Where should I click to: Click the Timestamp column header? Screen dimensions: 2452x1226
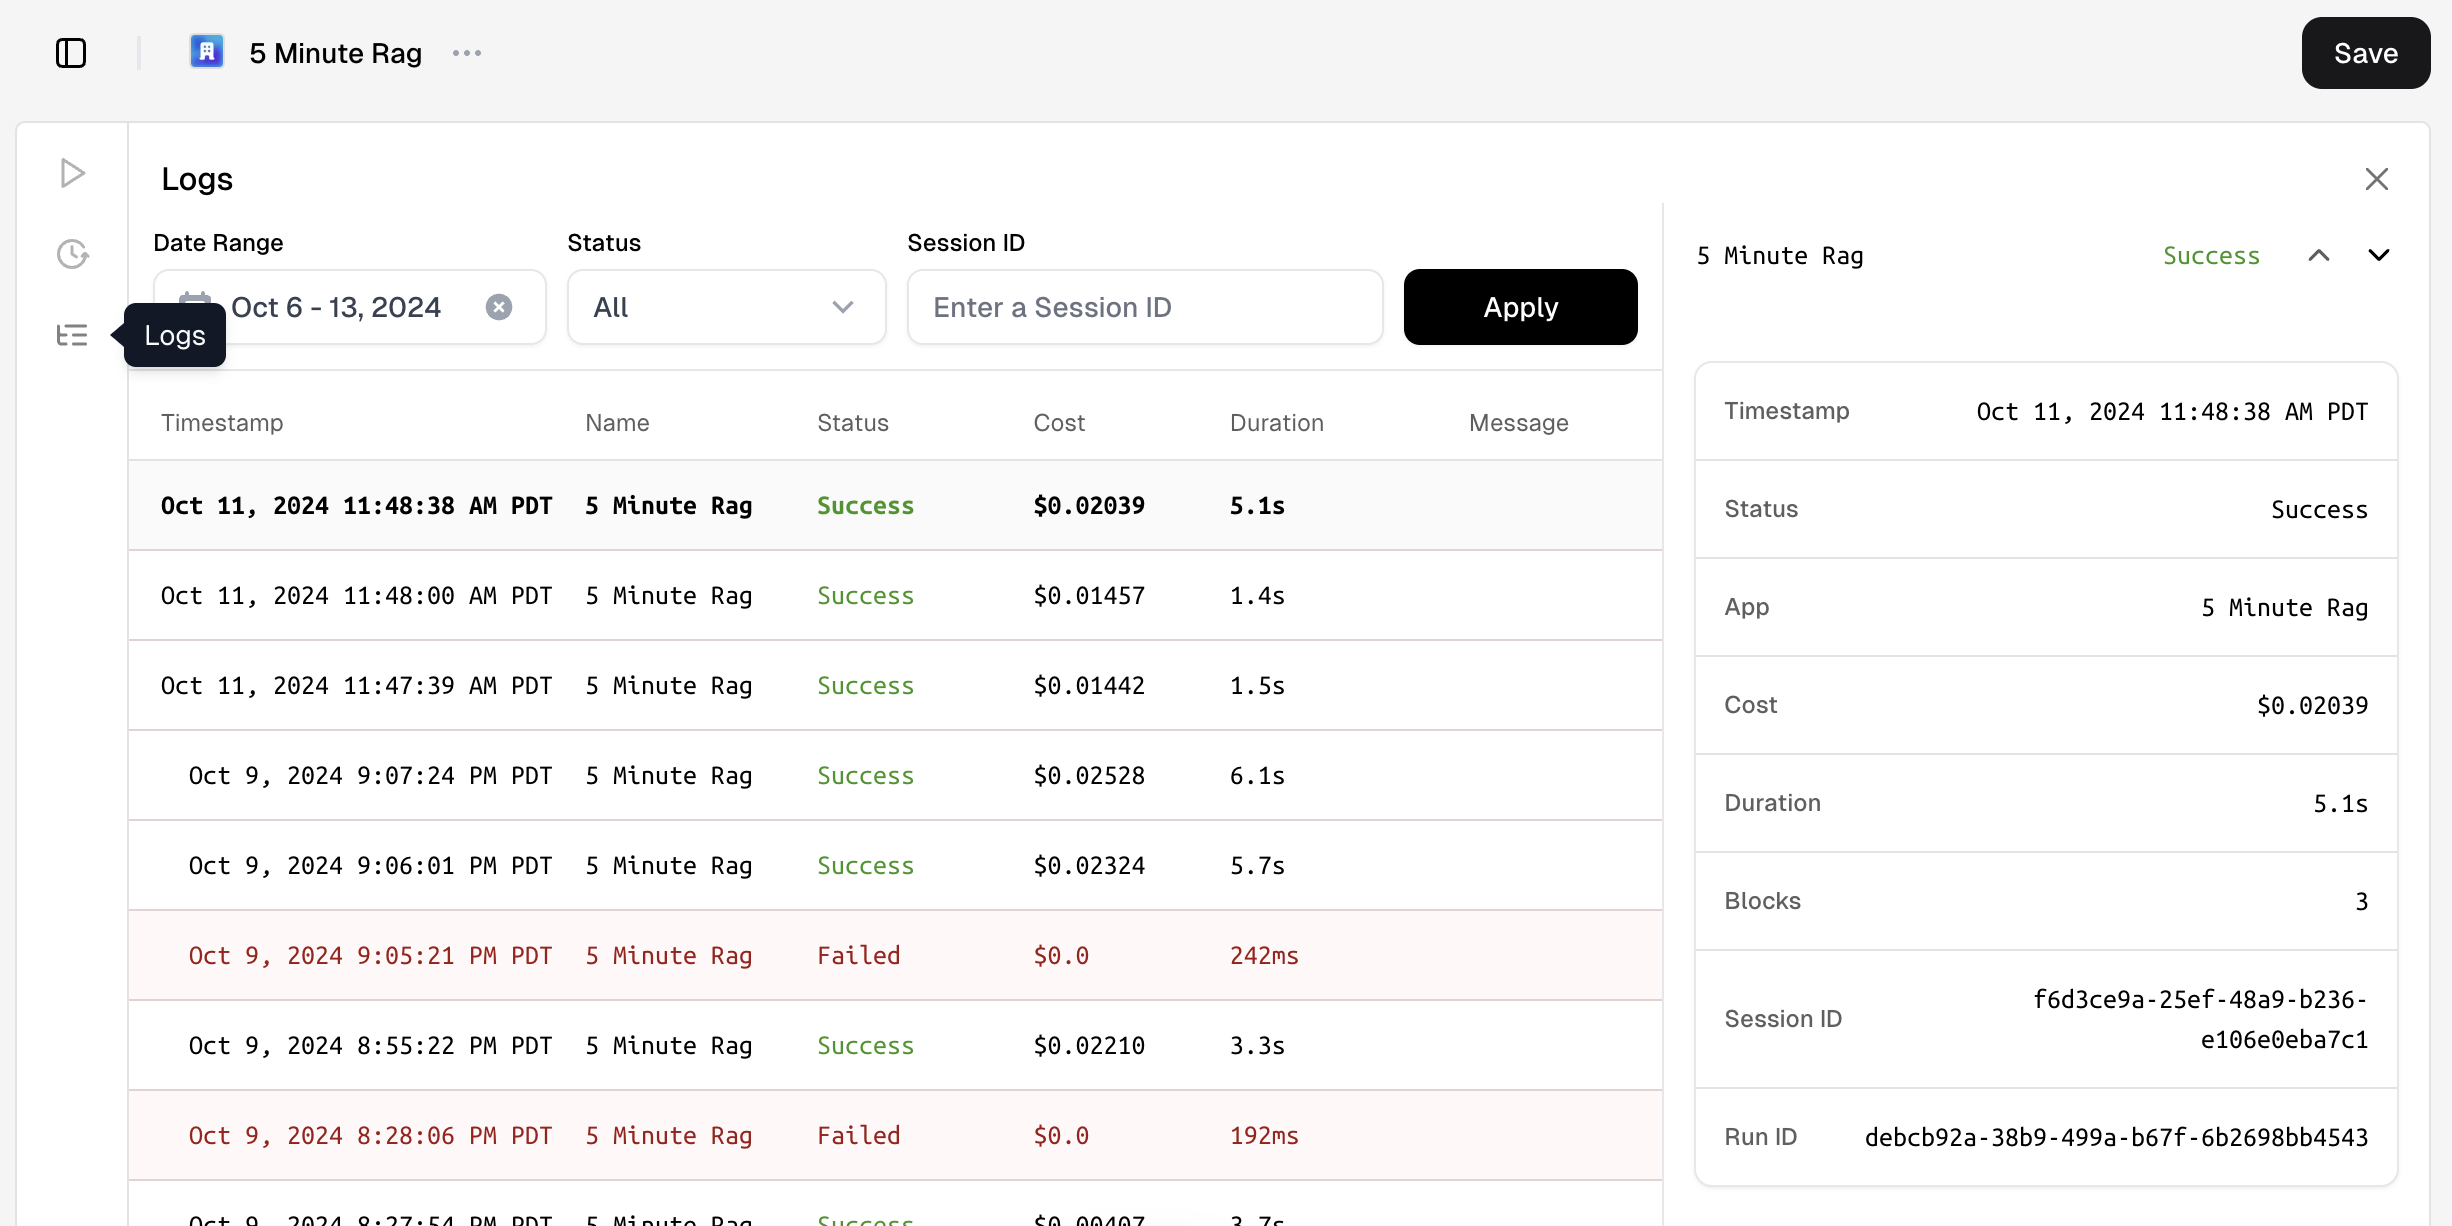point(222,423)
